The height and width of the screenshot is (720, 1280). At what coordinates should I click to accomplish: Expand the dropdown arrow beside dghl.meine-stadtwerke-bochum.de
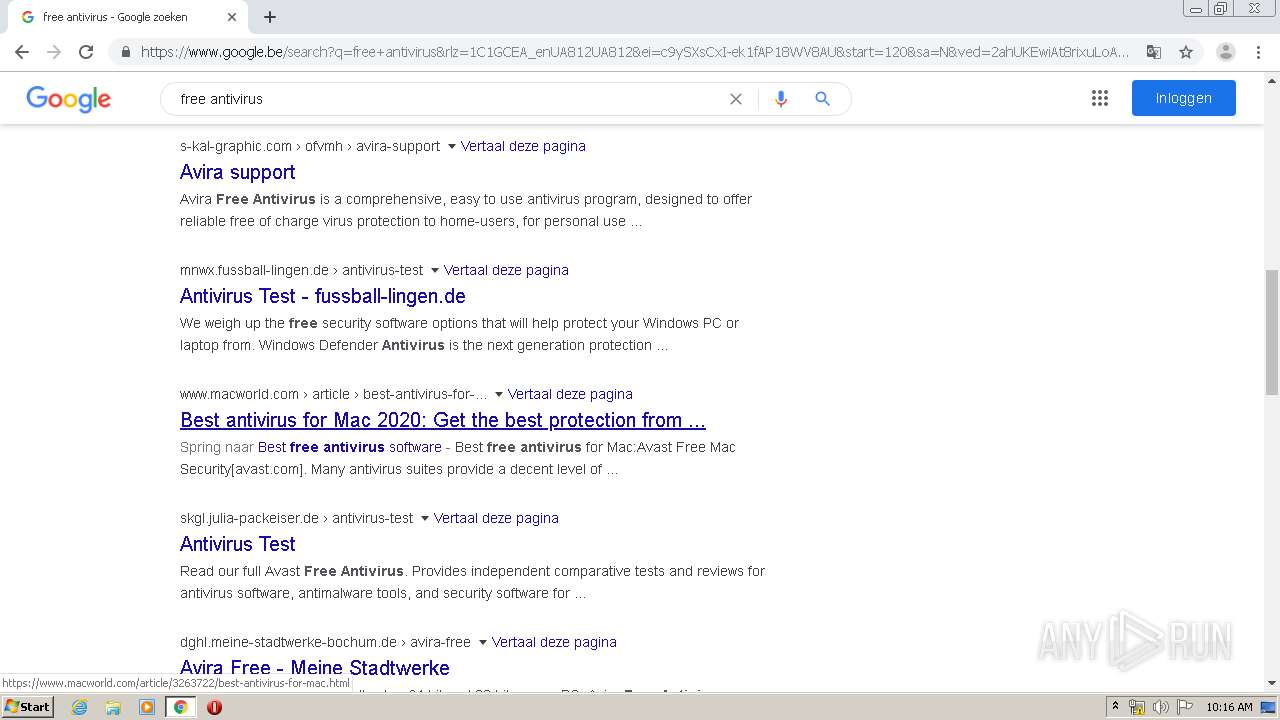[483, 642]
